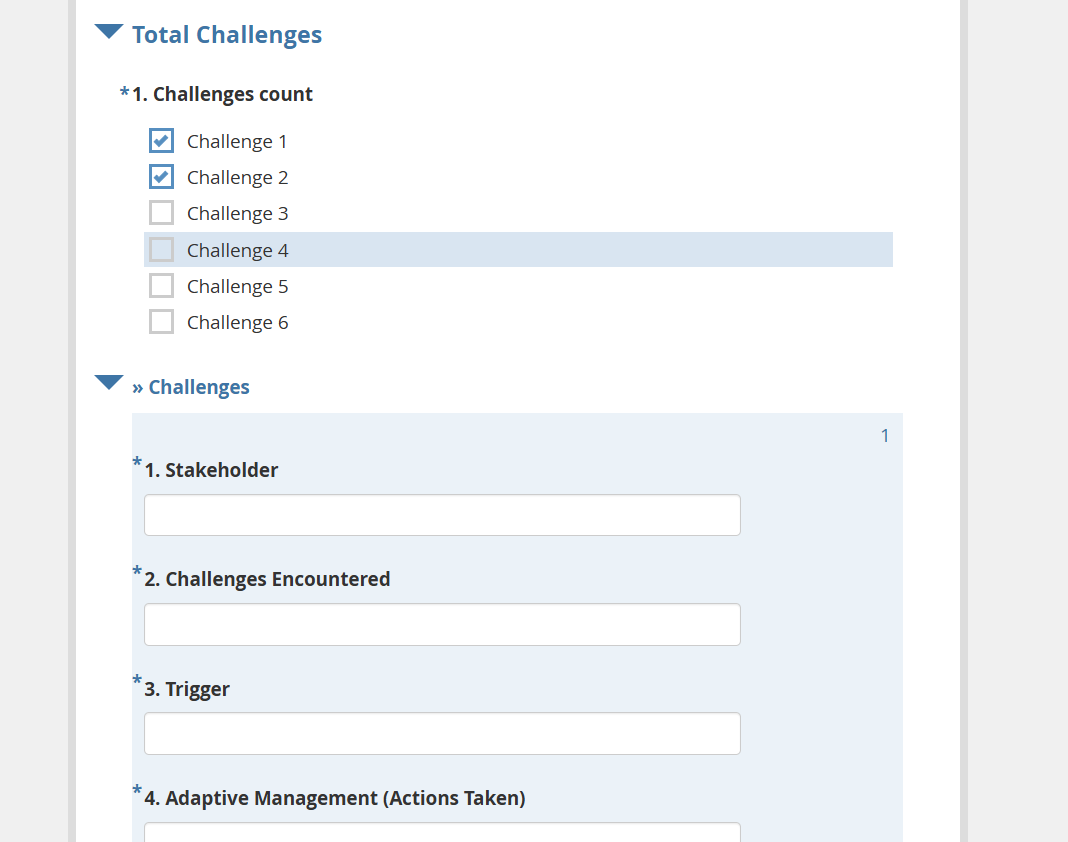
Task: Click into the Trigger text field
Action: 442,733
